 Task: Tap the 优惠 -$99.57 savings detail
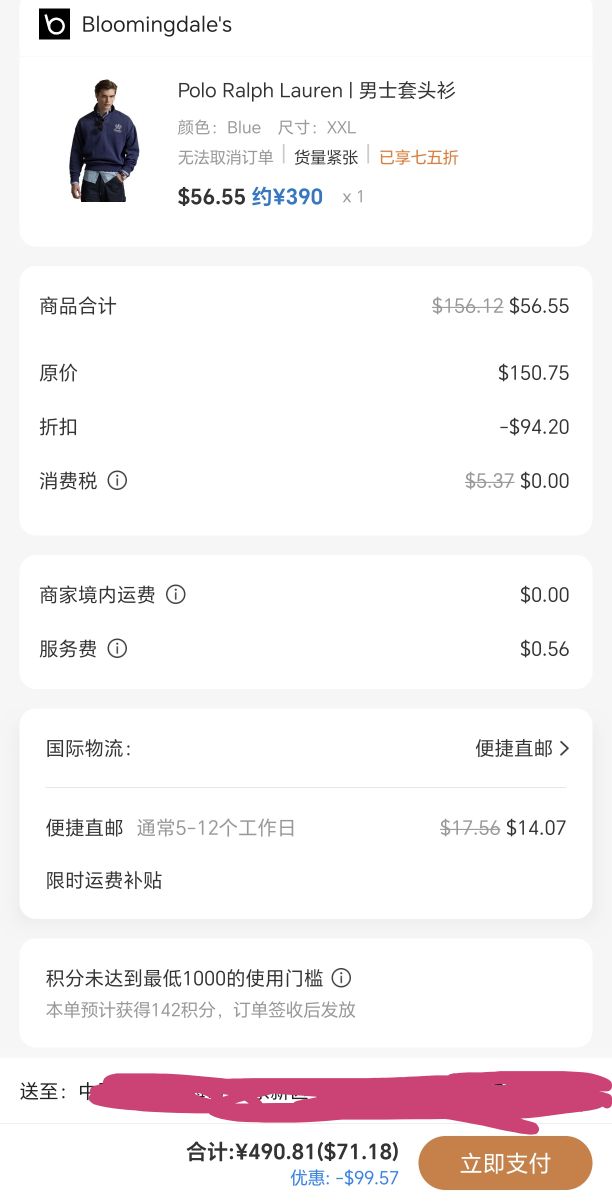point(345,1179)
